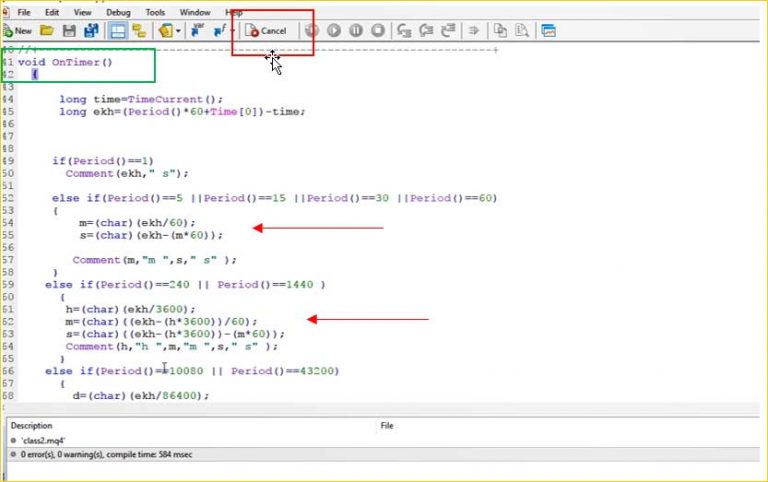Open the File menu

[24, 12]
